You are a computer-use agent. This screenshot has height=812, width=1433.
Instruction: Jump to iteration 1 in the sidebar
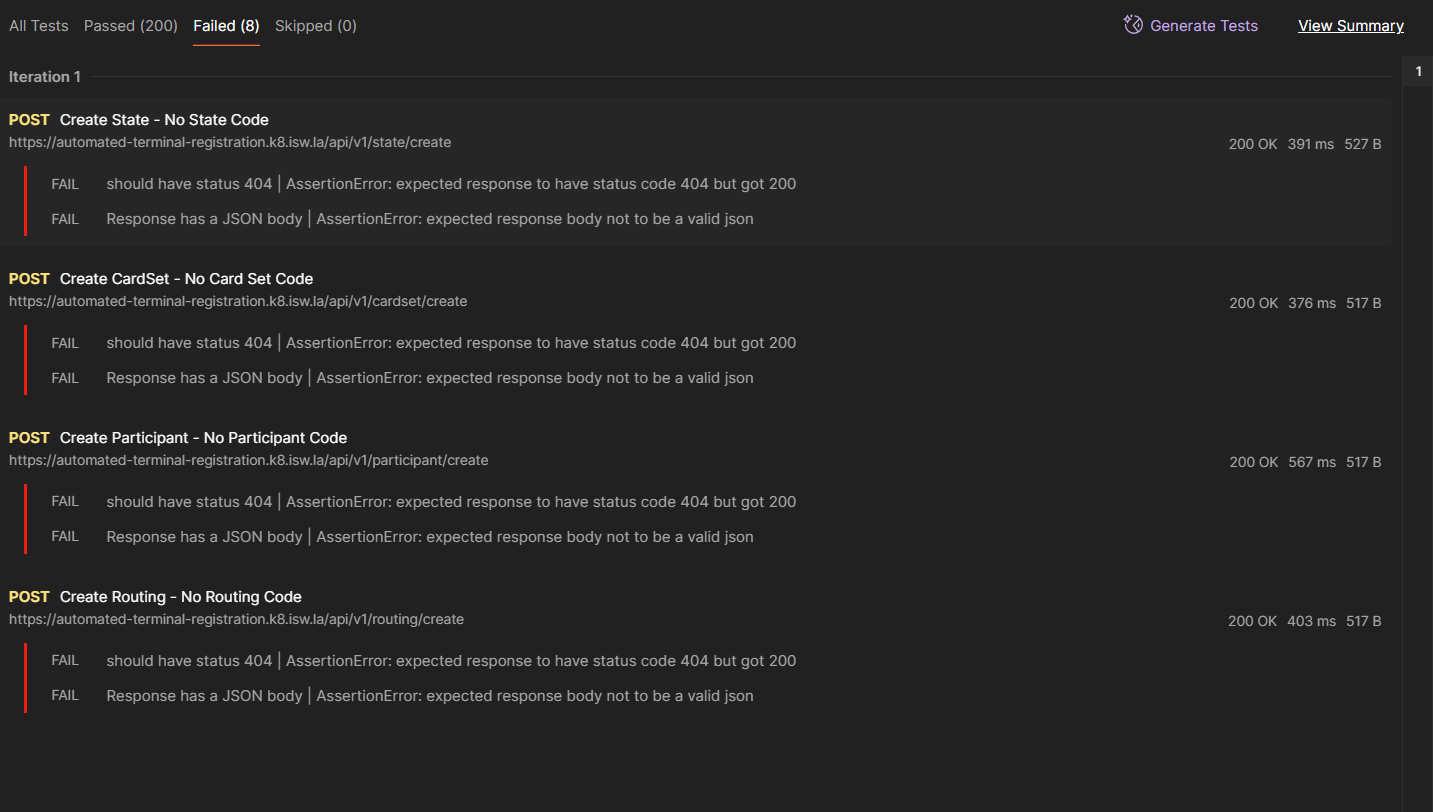click(x=1418, y=72)
